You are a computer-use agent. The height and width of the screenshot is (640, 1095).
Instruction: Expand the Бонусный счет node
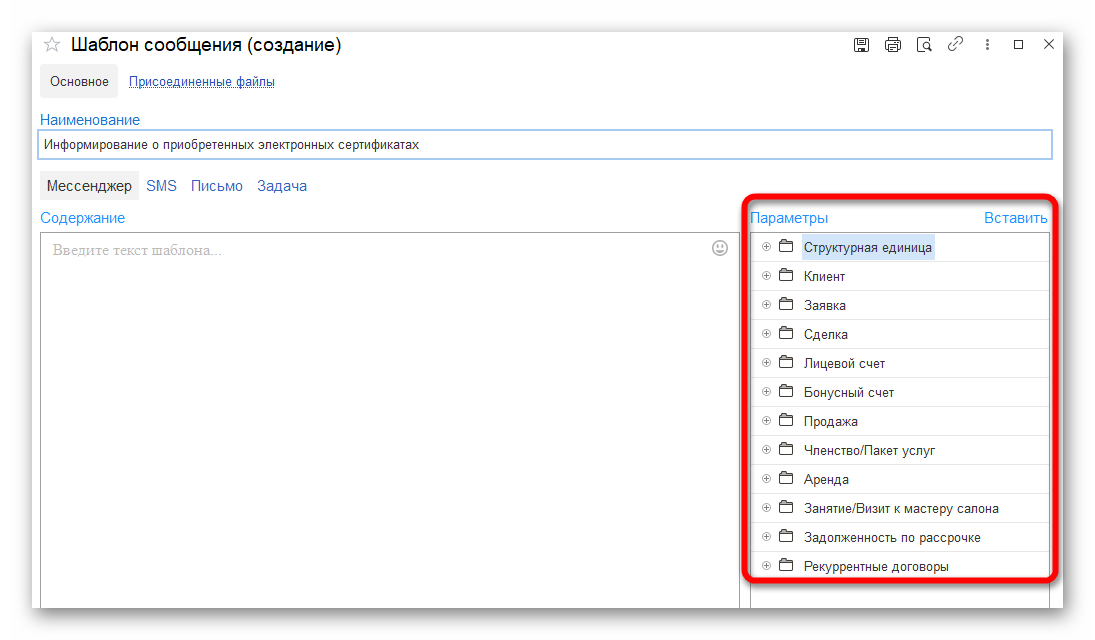point(766,392)
